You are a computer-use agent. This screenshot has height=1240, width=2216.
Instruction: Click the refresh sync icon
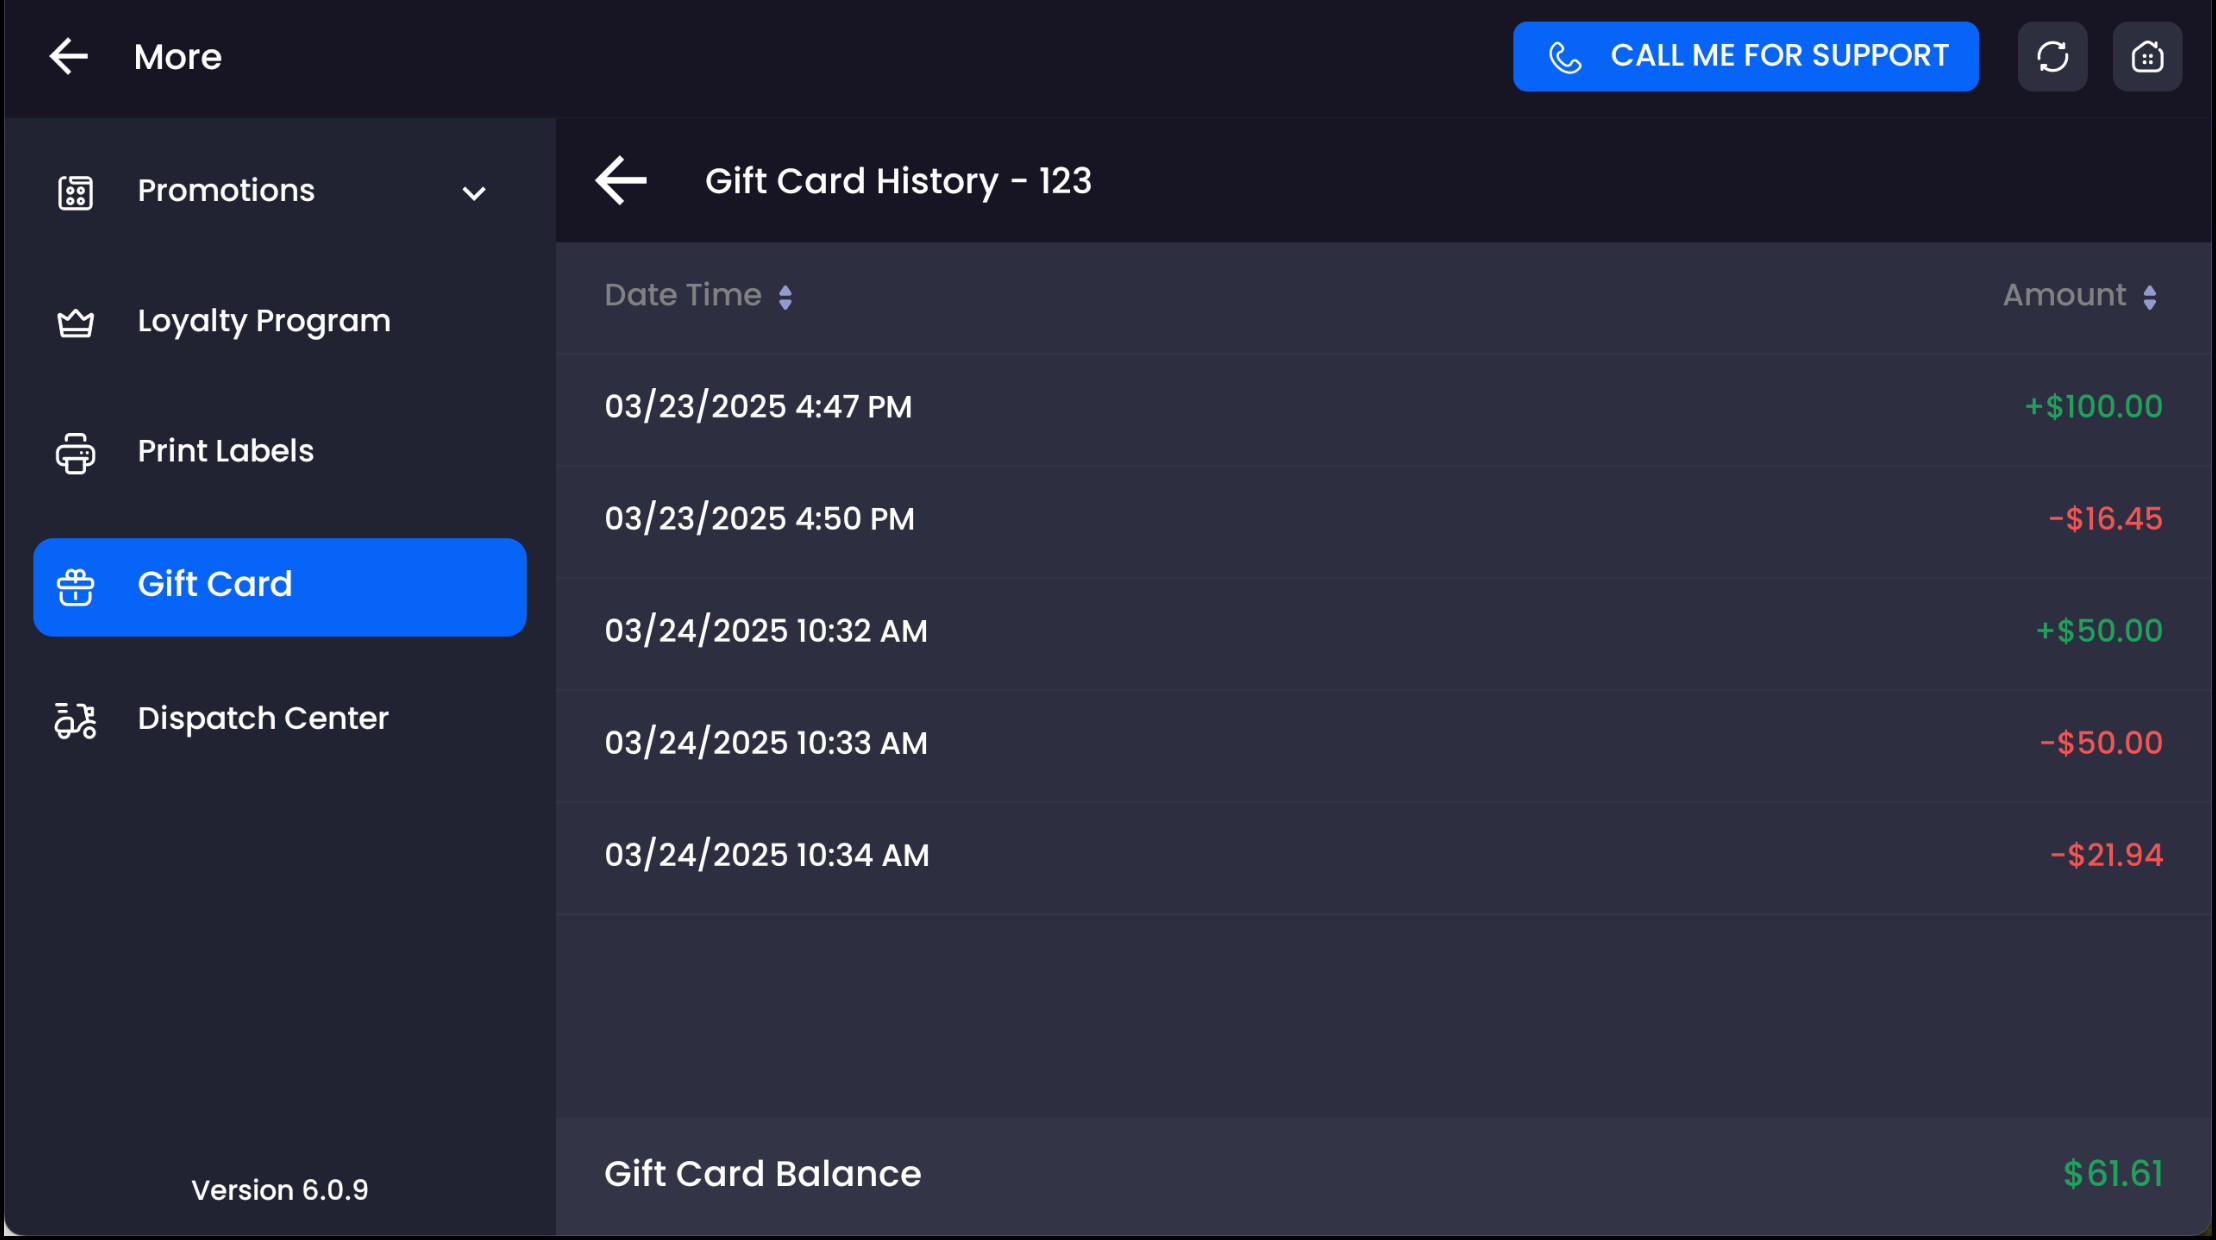pos(2052,56)
